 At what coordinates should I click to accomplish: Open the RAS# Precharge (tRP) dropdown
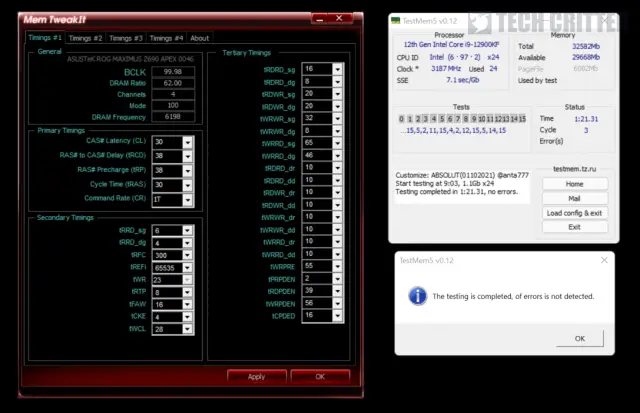[187, 171]
